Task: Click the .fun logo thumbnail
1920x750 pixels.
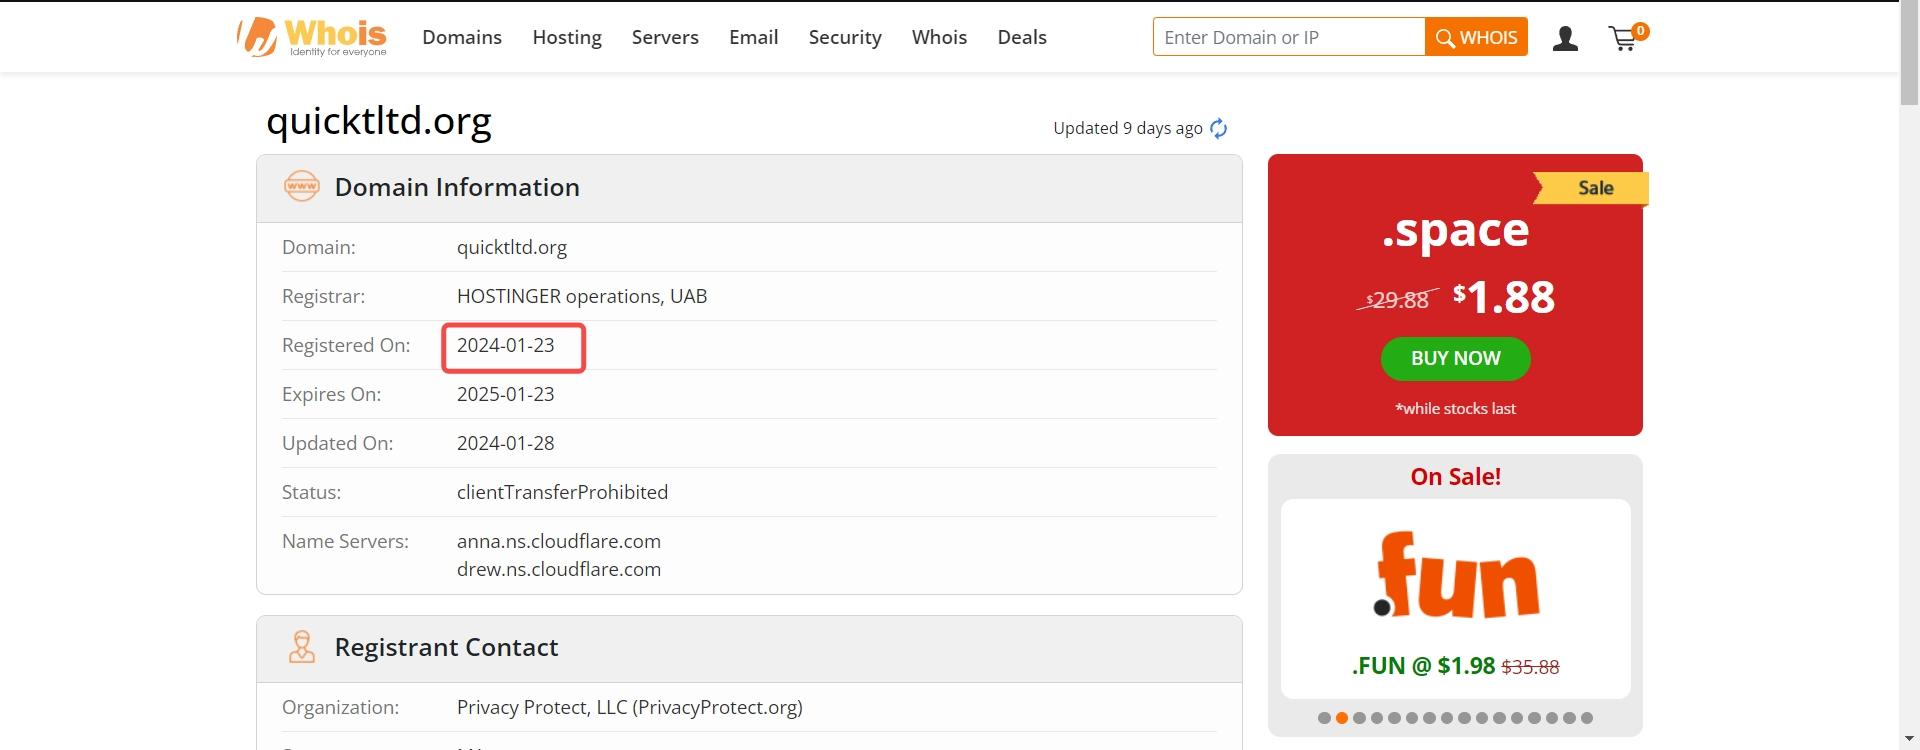Action: point(1456,576)
